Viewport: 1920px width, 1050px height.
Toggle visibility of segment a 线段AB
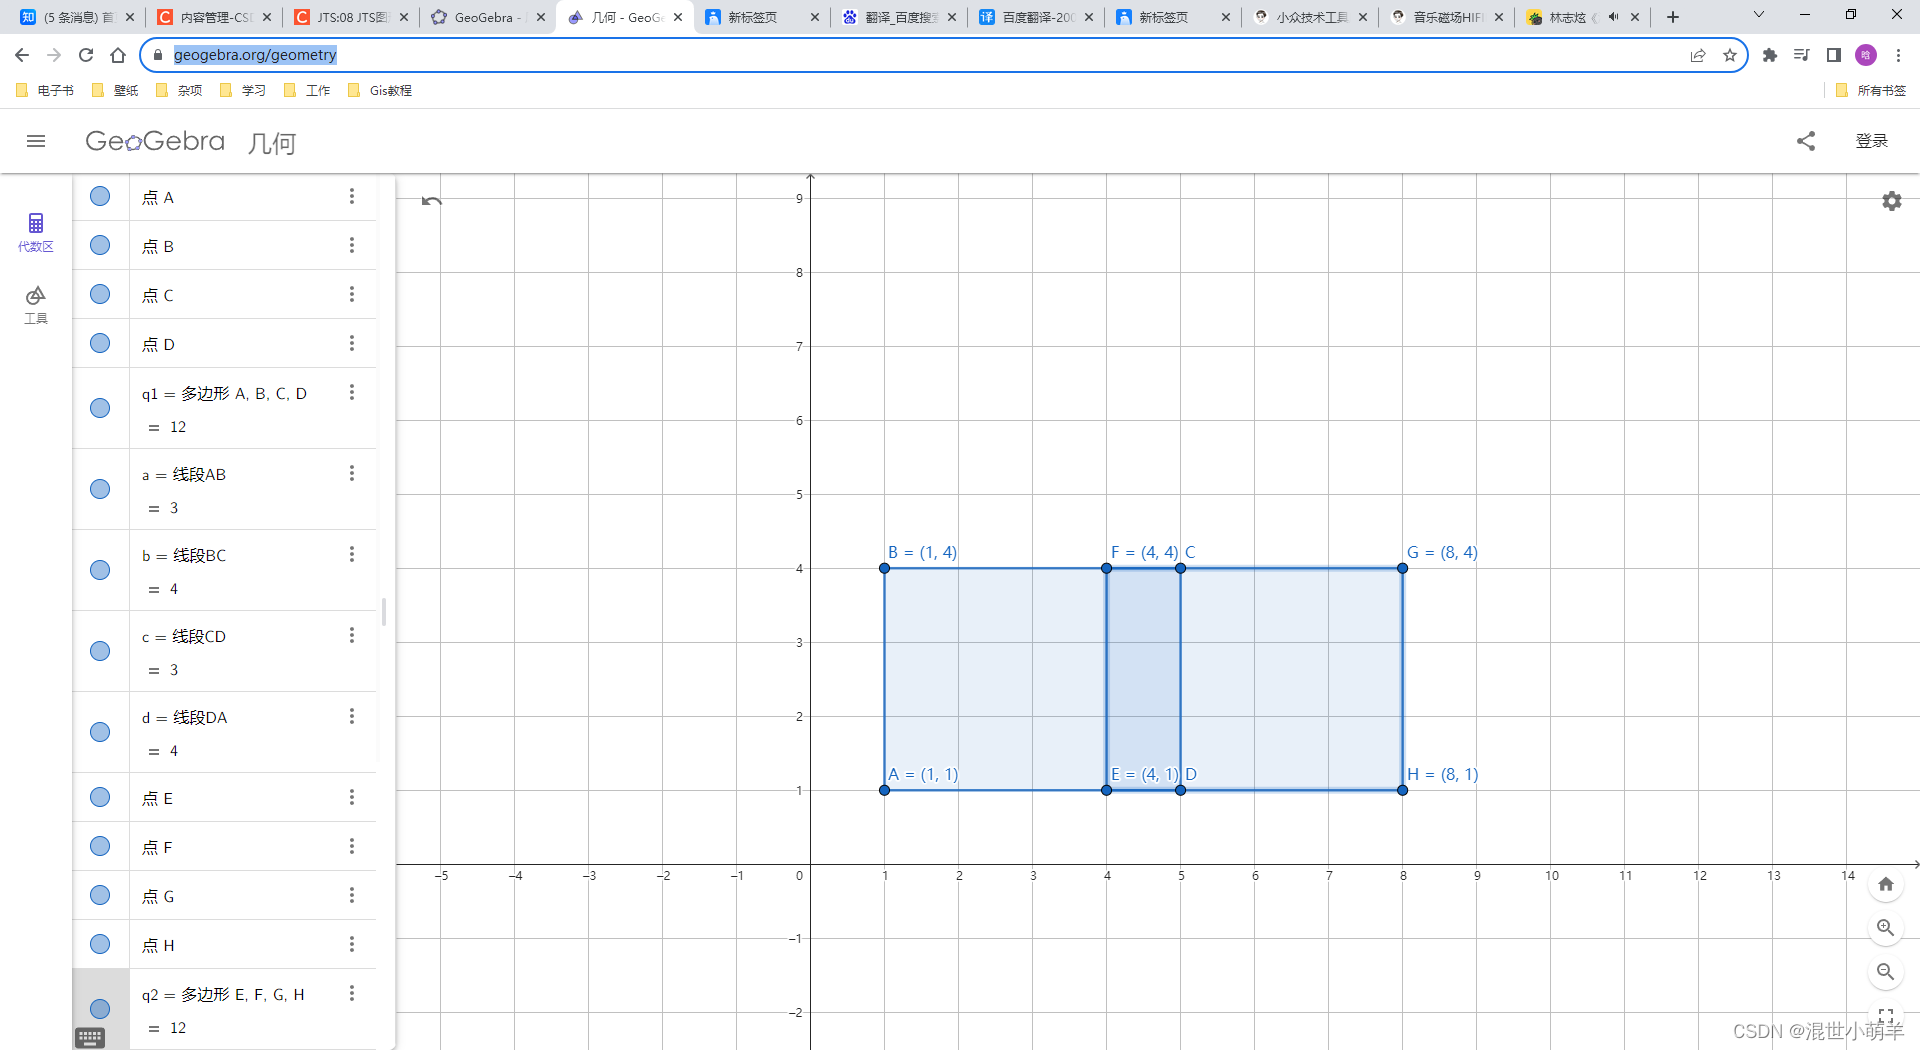click(100, 489)
